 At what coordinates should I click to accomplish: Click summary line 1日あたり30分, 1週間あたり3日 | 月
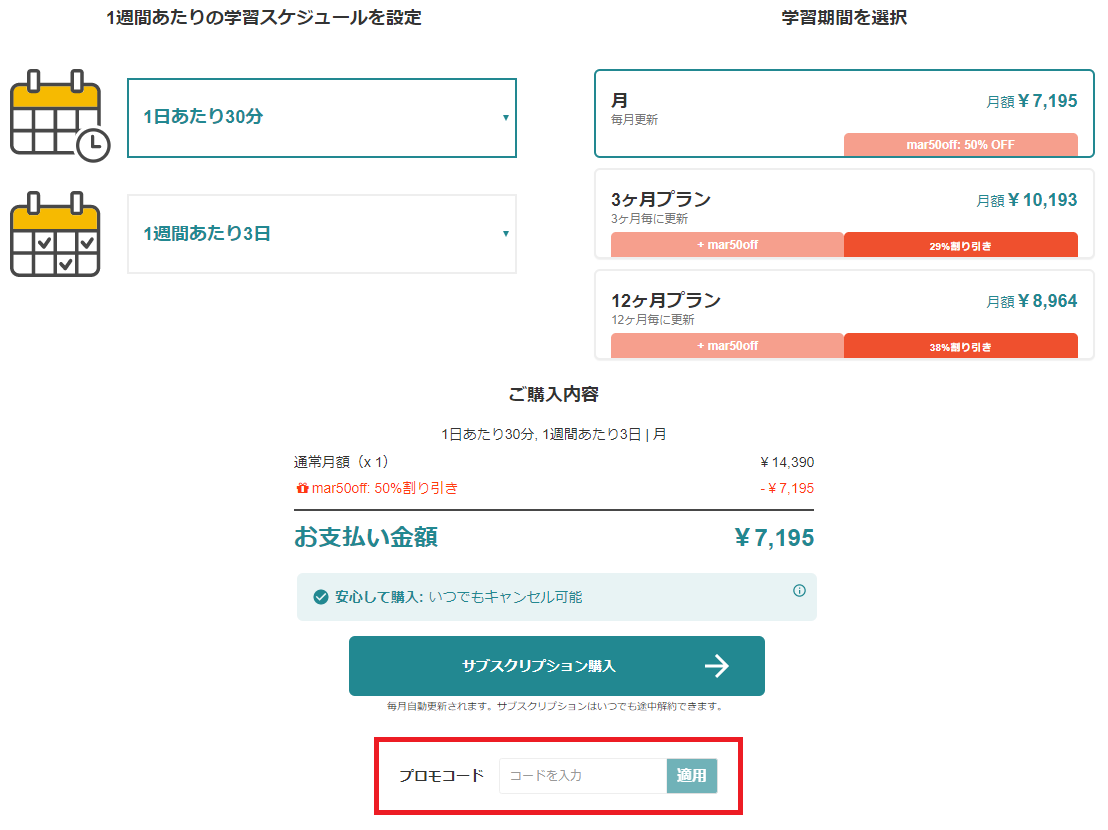click(553, 434)
